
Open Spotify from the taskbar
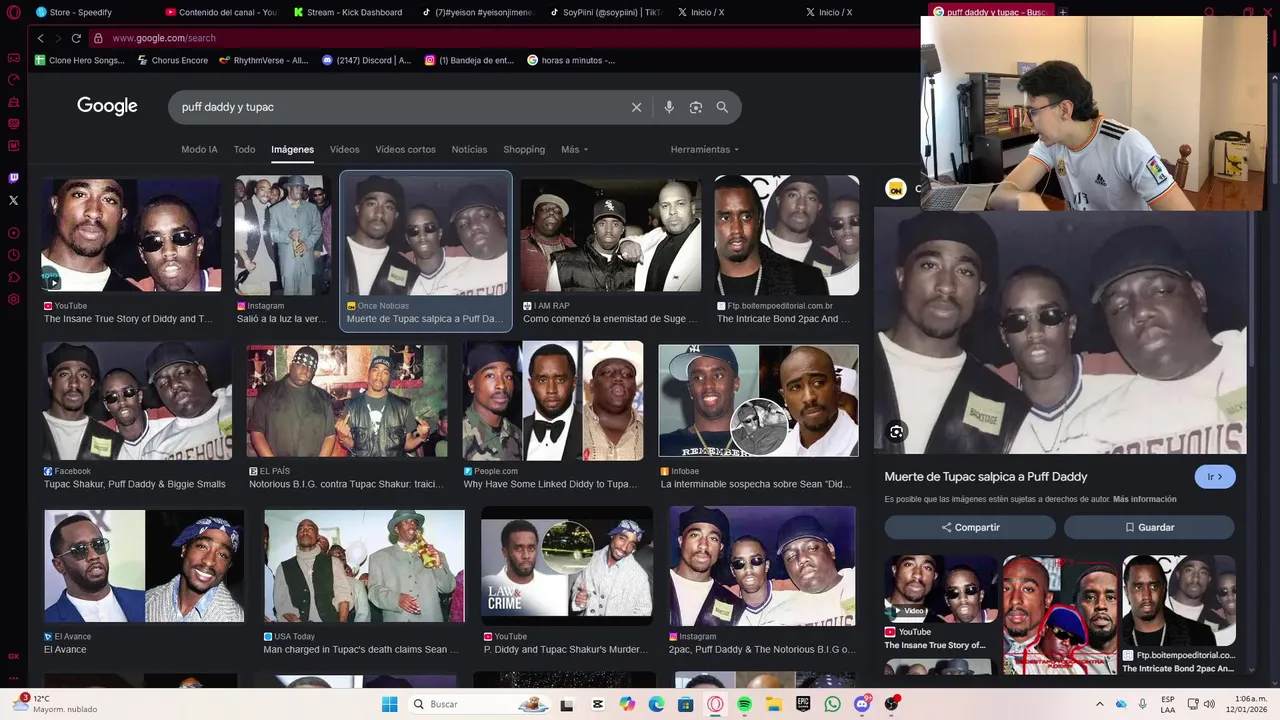[744, 704]
